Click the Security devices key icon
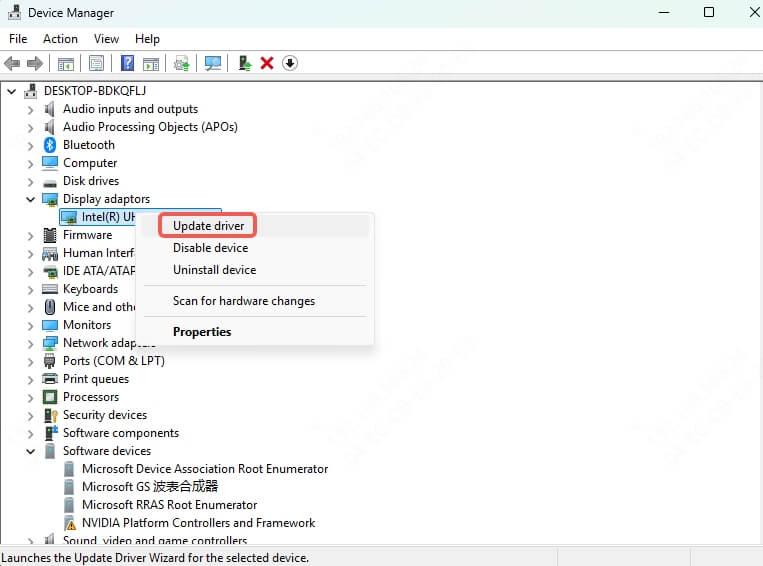Image resolution: width=763 pixels, height=566 pixels. [x=51, y=415]
